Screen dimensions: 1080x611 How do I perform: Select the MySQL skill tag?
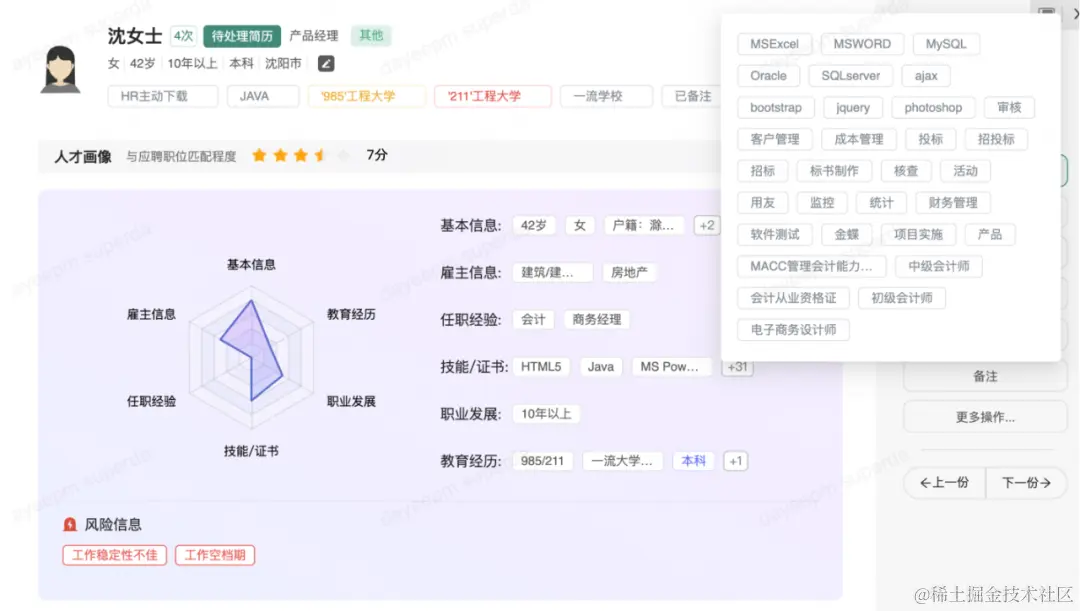[x=945, y=44]
